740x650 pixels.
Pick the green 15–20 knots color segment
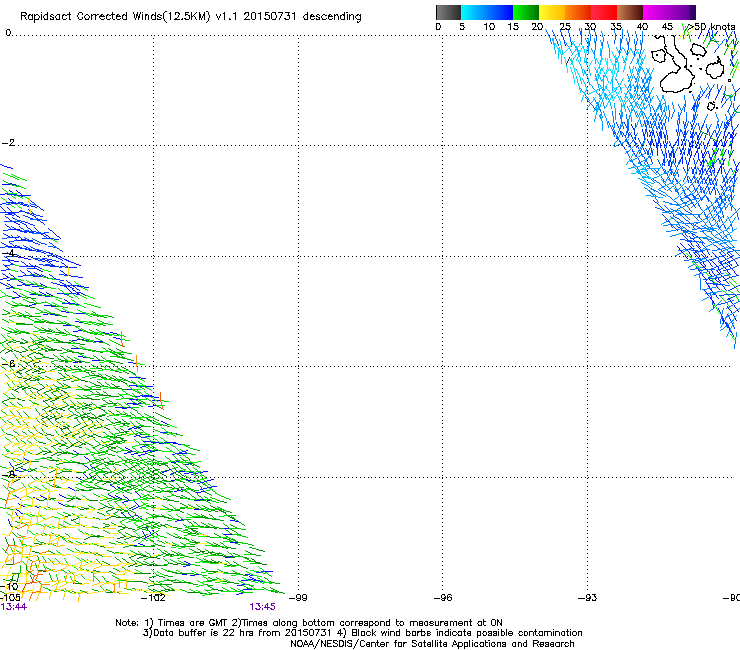(x=526, y=12)
